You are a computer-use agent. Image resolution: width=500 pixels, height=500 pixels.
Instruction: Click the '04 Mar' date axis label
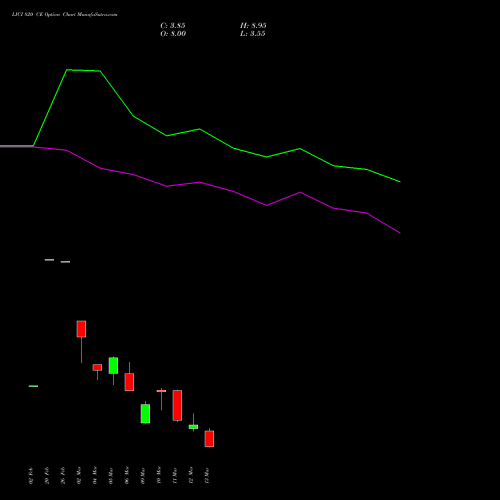point(95,476)
